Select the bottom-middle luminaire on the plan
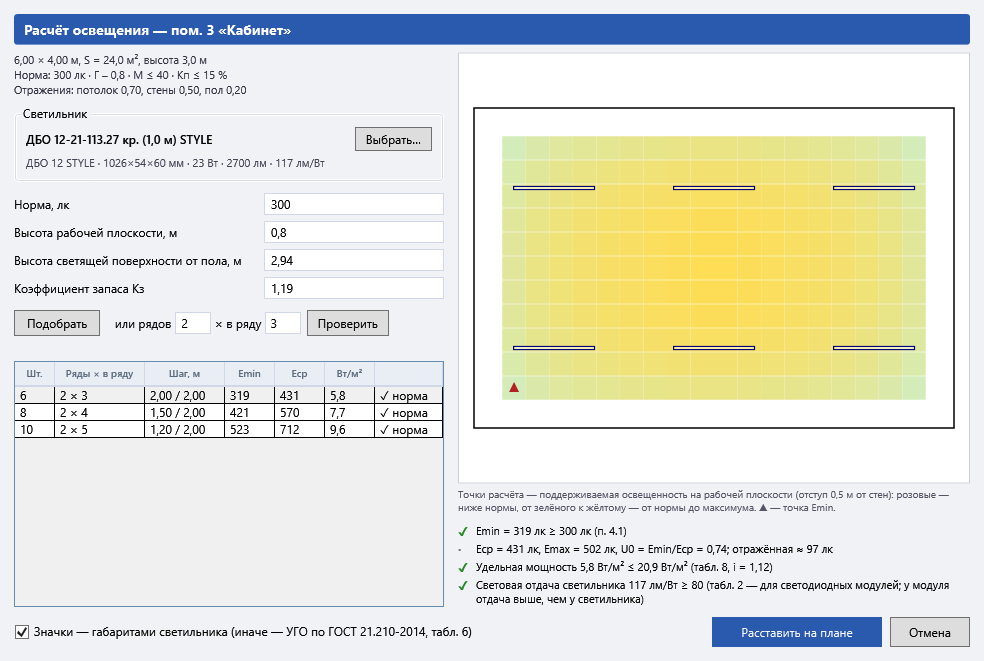This screenshot has width=984, height=661. coord(714,348)
